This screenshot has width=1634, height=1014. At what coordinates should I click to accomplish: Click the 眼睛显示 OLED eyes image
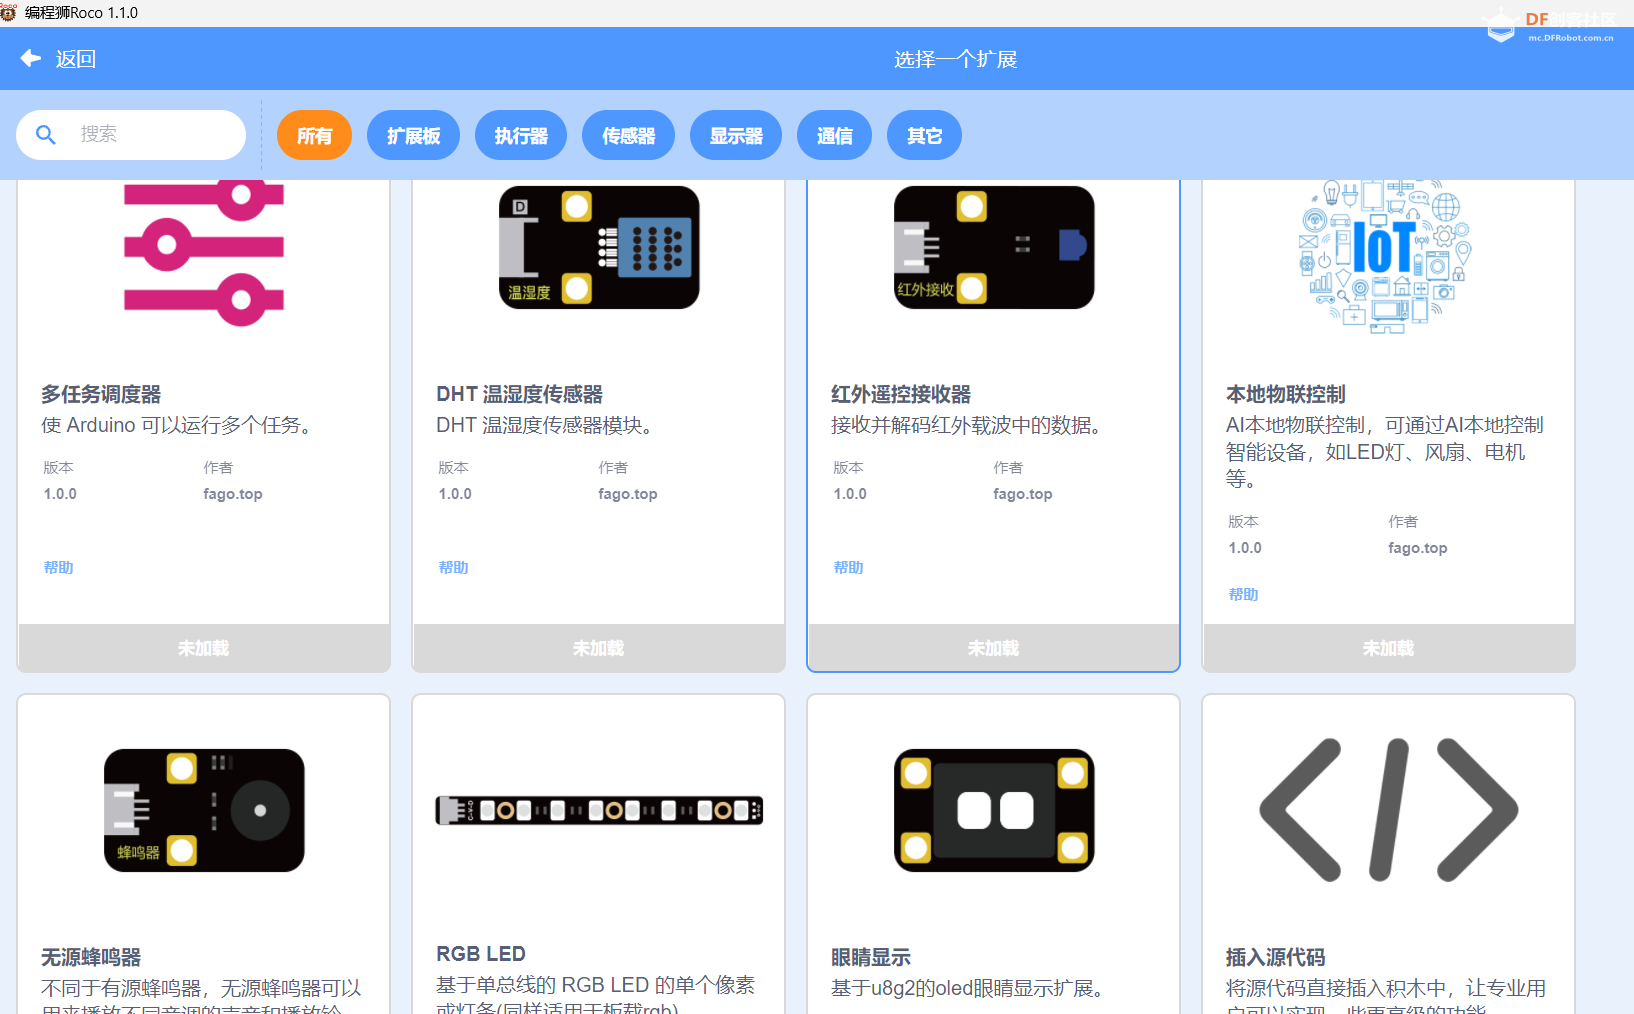[x=994, y=810]
